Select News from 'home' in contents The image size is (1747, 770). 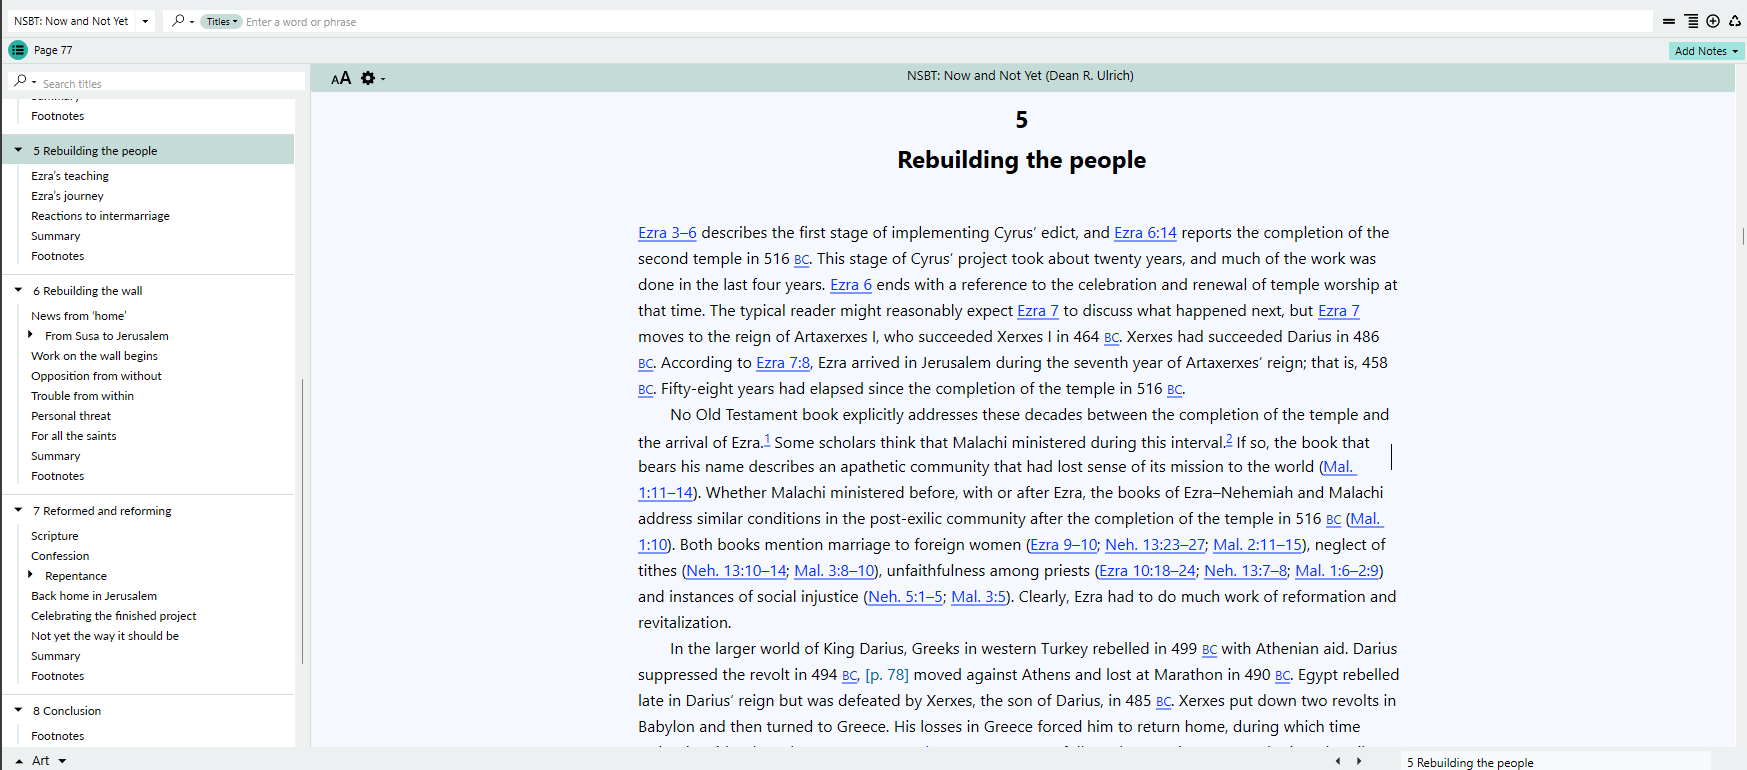tap(79, 316)
